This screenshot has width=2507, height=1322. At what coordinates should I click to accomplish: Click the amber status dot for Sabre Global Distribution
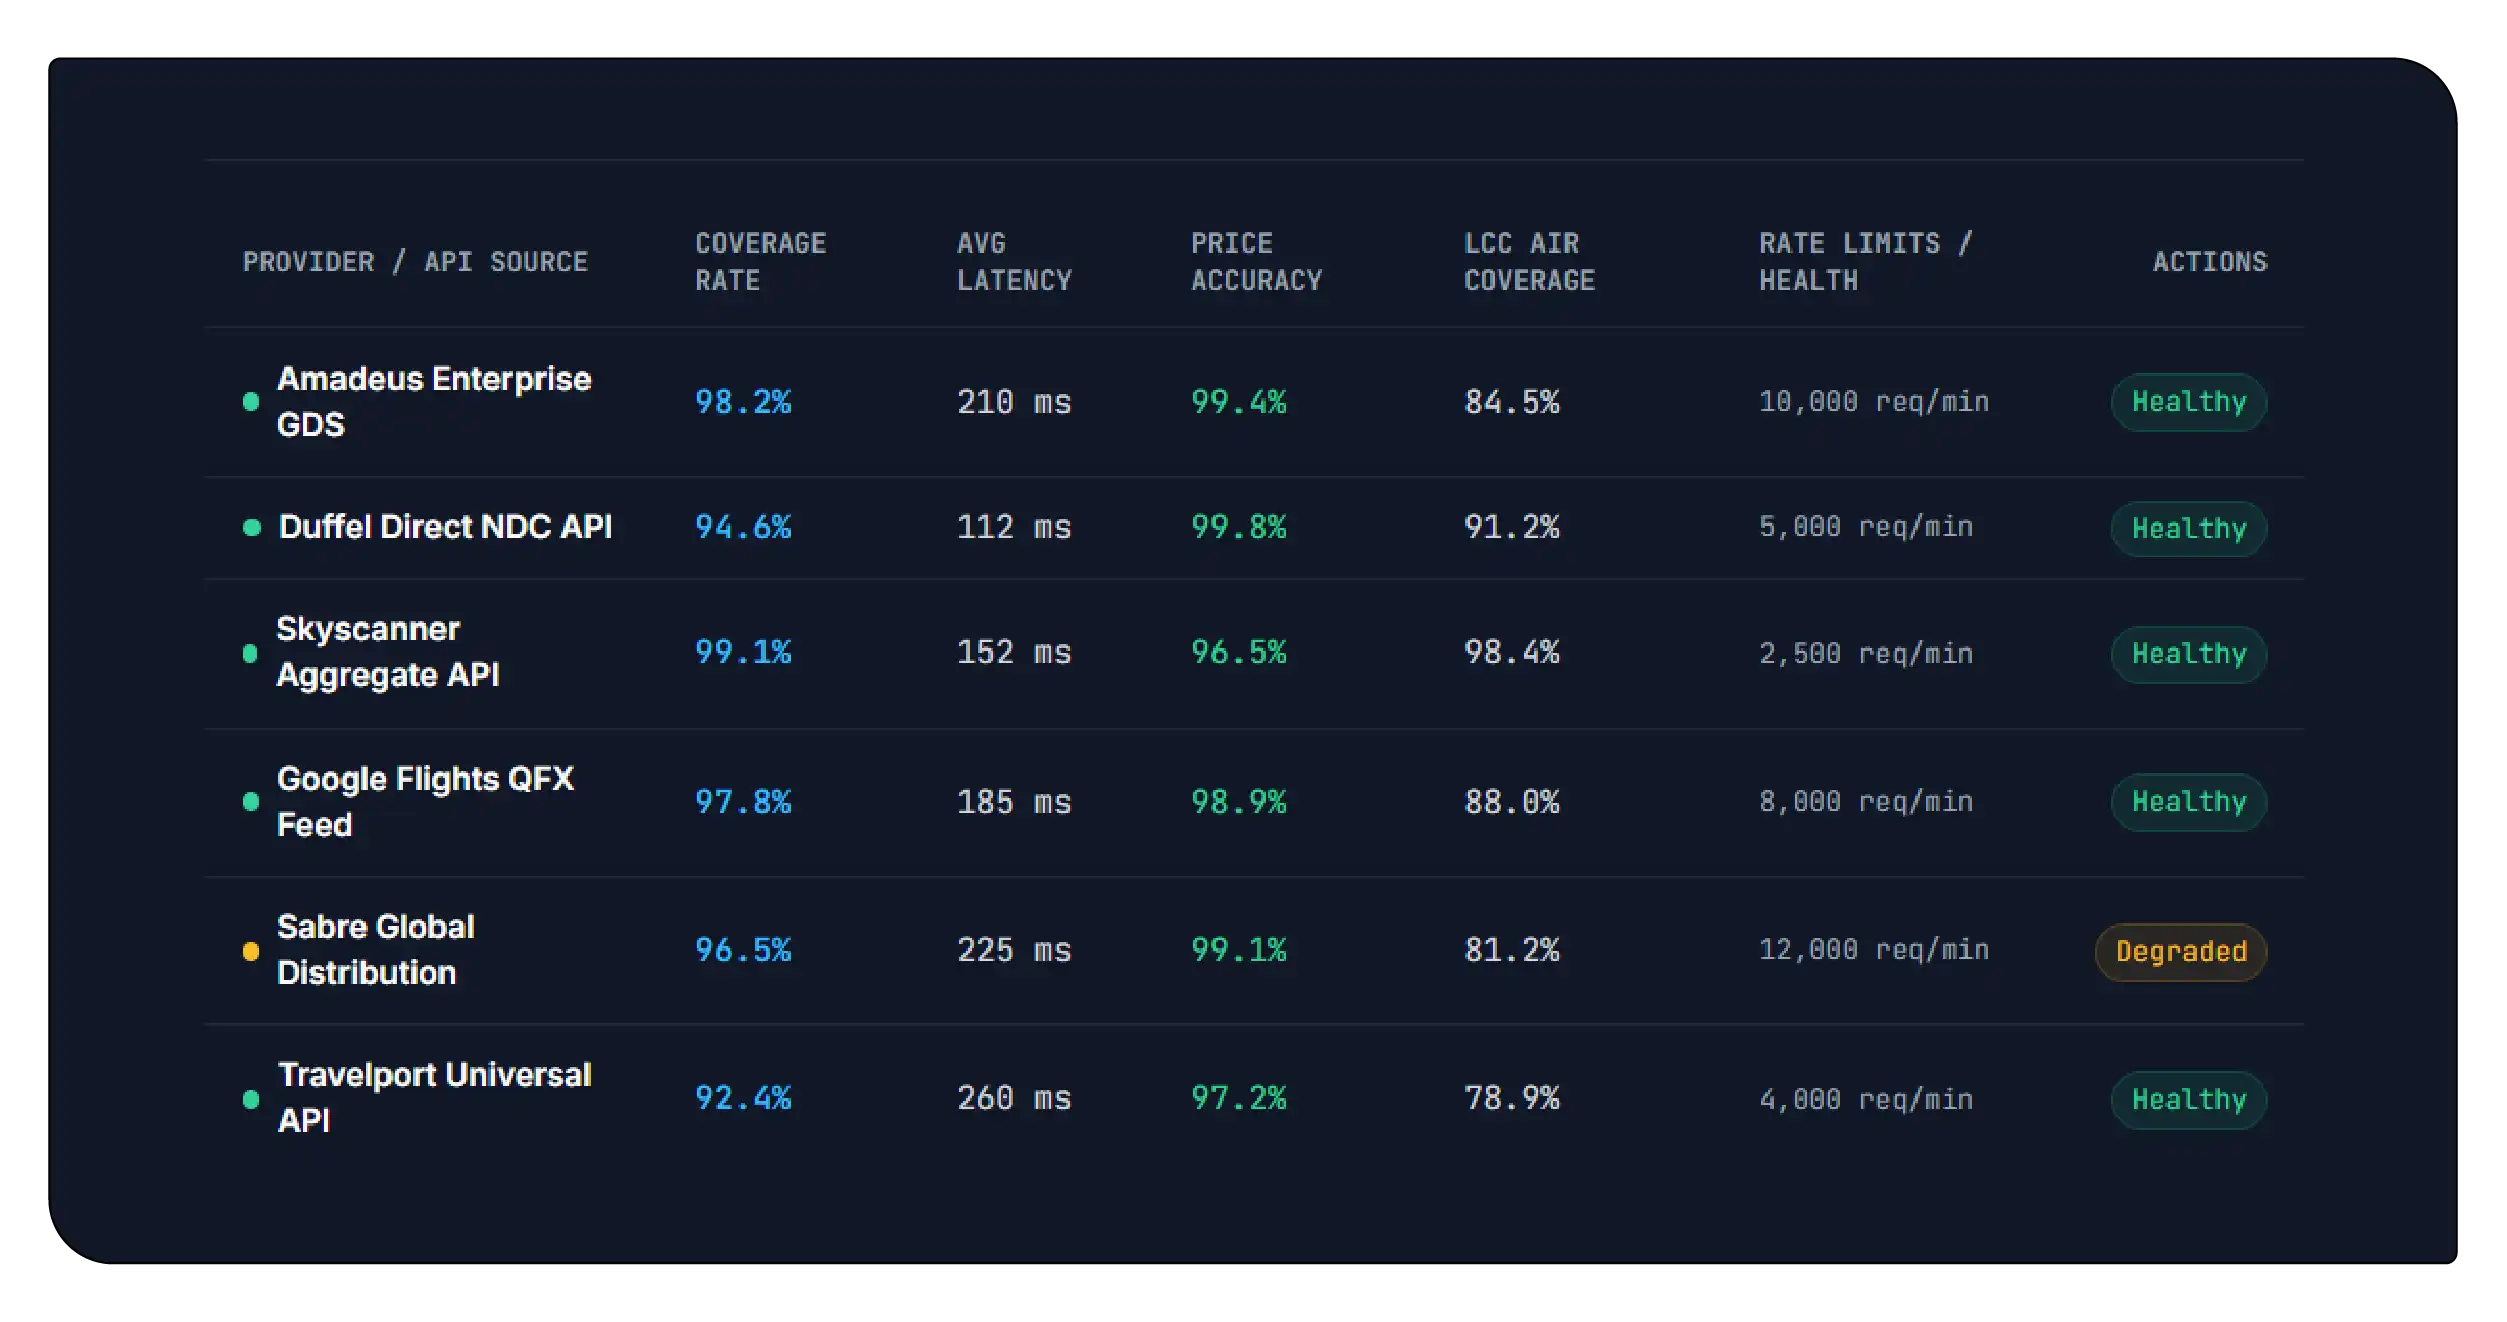[251, 951]
